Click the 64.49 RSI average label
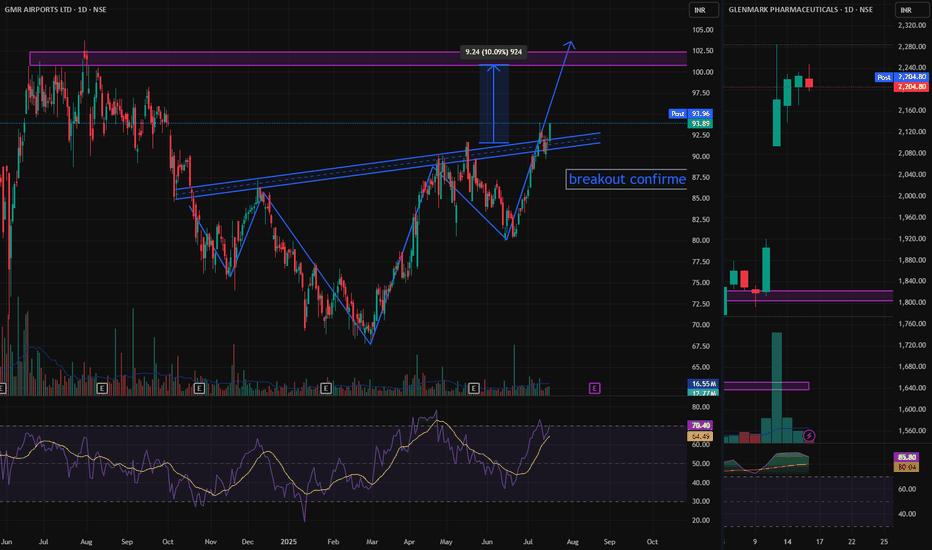 pos(700,436)
